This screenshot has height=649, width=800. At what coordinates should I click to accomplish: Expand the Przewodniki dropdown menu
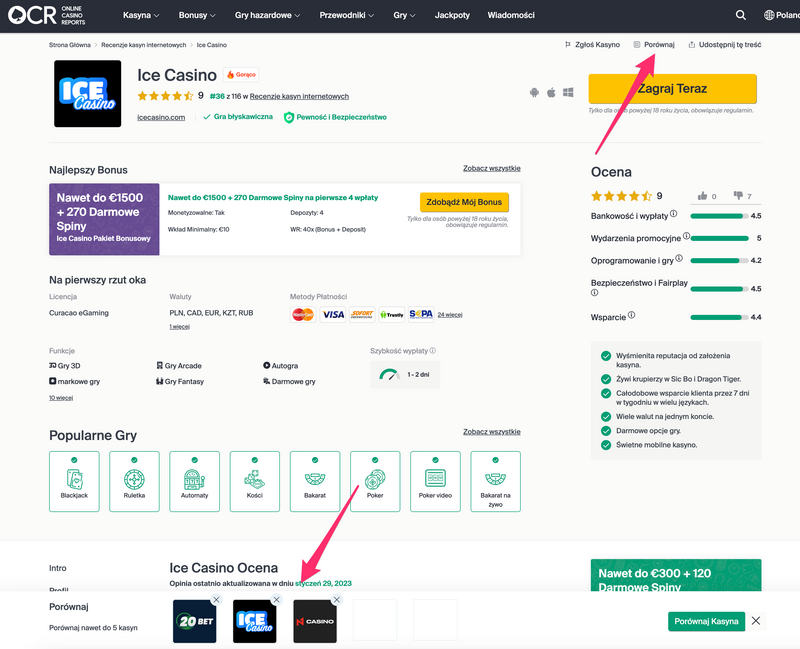[347, 15]
